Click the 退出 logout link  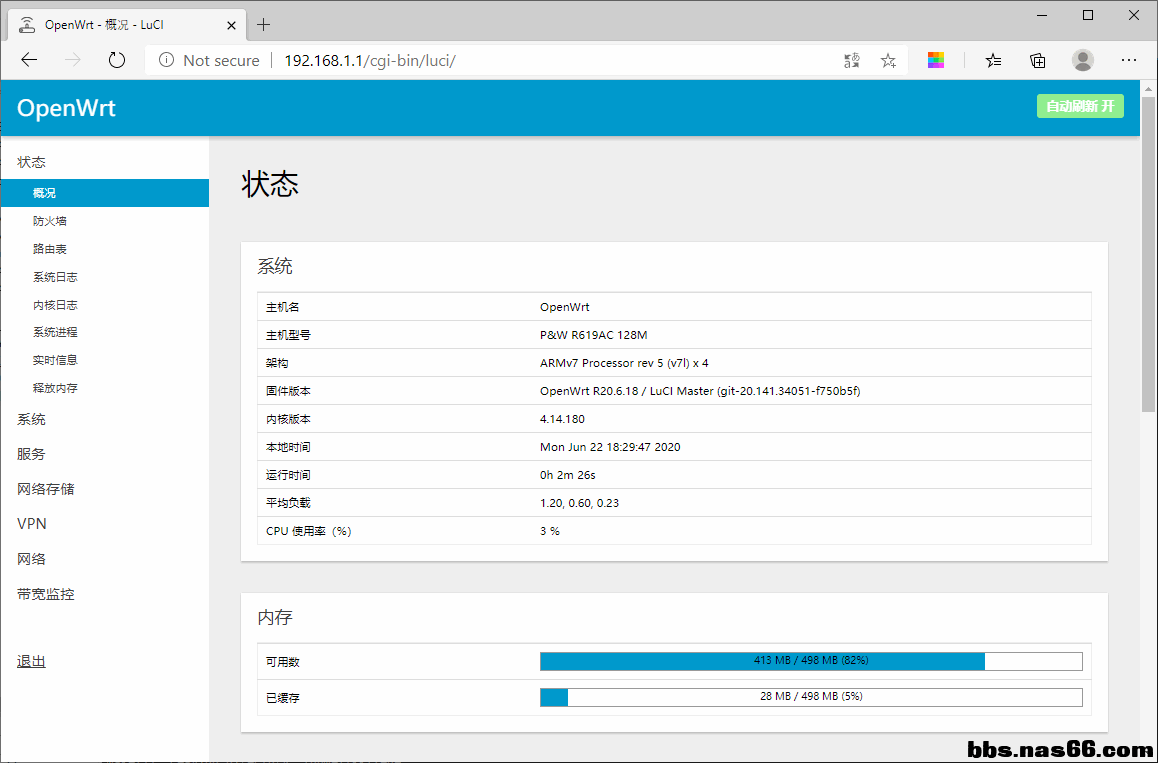click(31, 661)
